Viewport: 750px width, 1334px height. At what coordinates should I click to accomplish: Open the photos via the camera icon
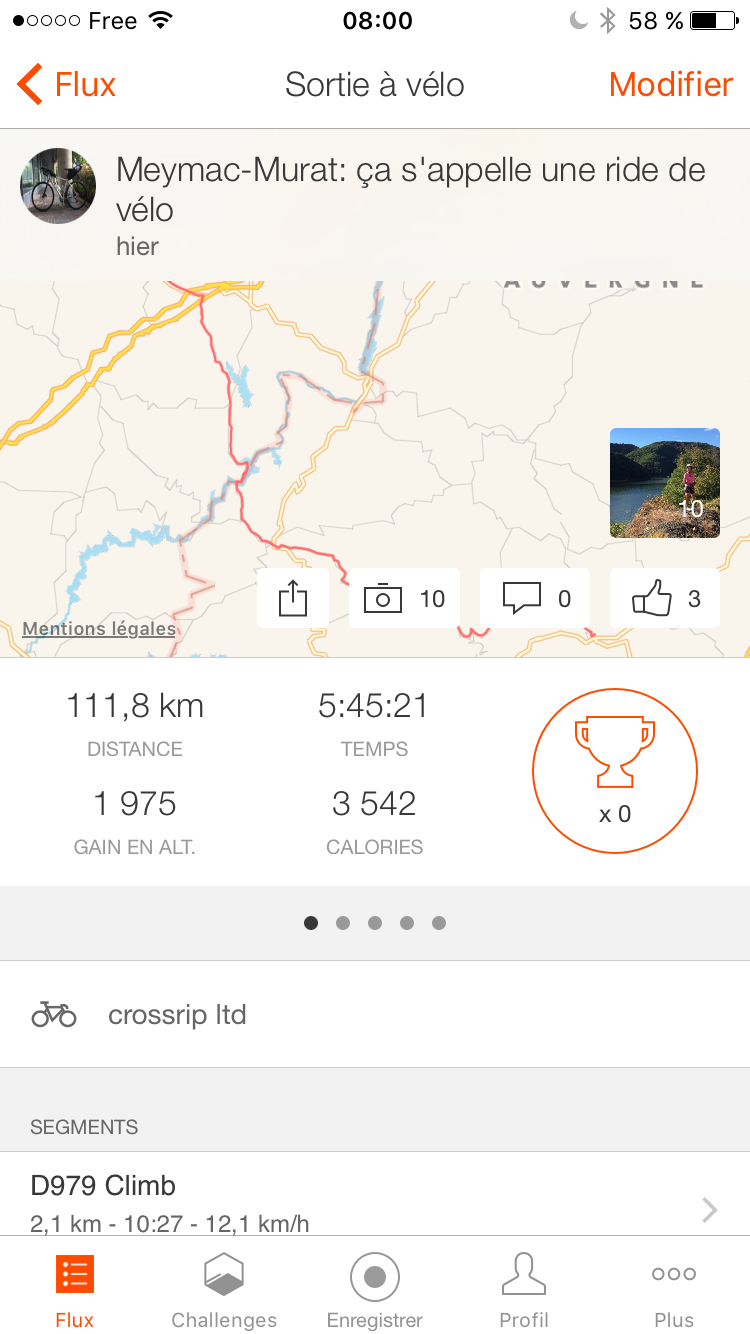coord(383,599)
